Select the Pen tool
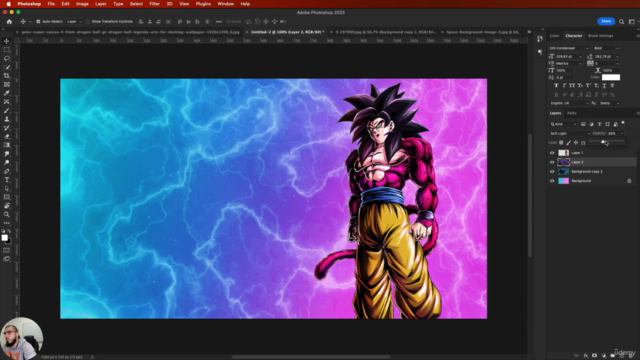Screen dimensions: 640x360 7,171
